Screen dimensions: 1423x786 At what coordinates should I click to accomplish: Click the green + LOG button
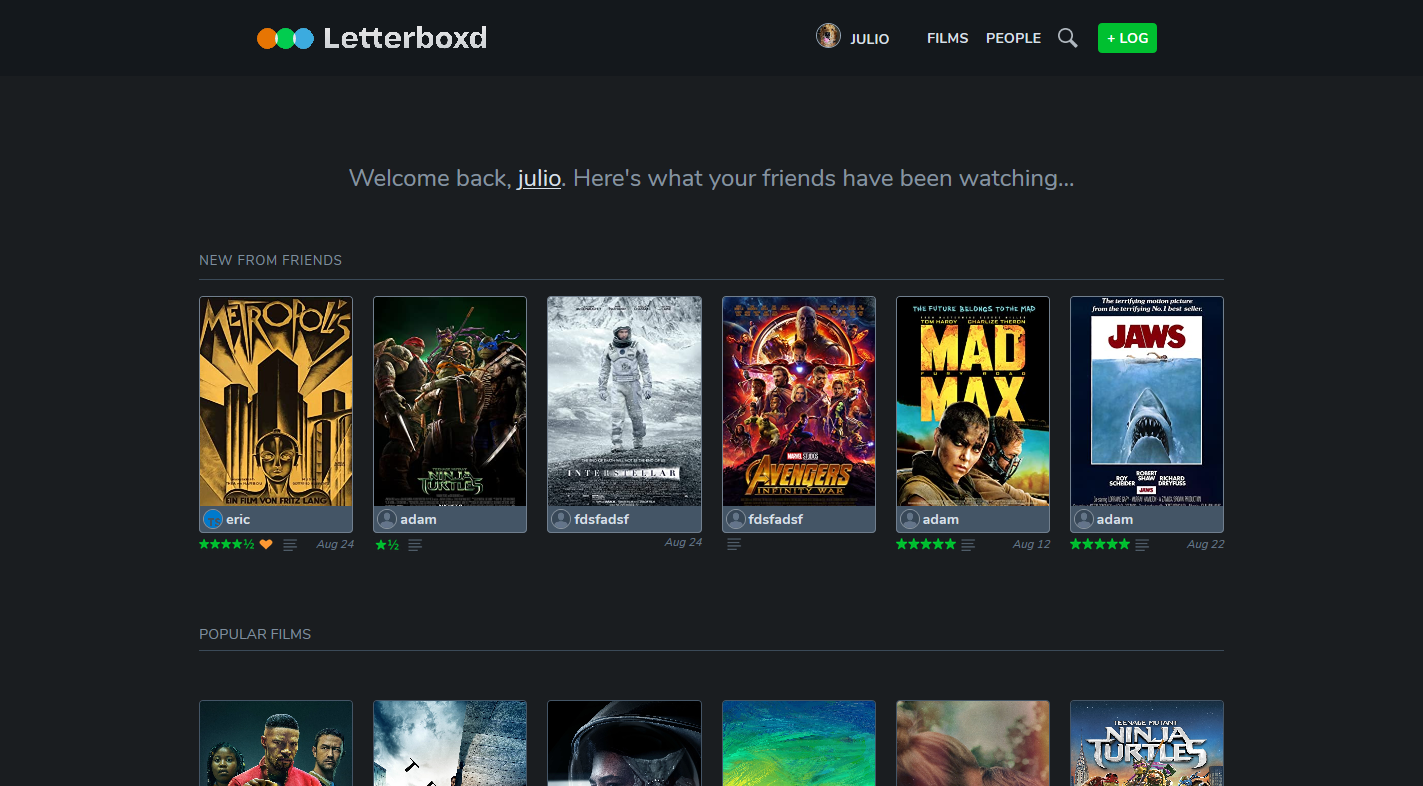[x=1127, y=38]
